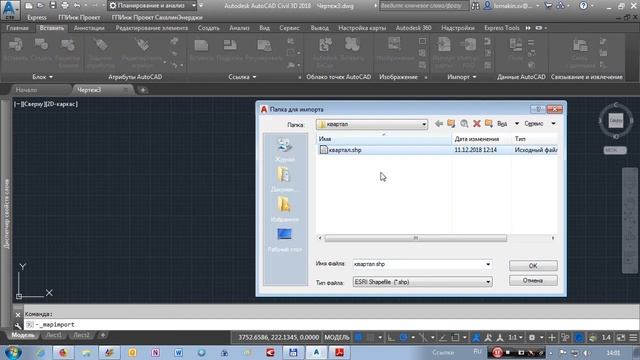This screenshot has width=640, height=360.
Task: Select the квартал.shp file in list
Action: point(438,150)
